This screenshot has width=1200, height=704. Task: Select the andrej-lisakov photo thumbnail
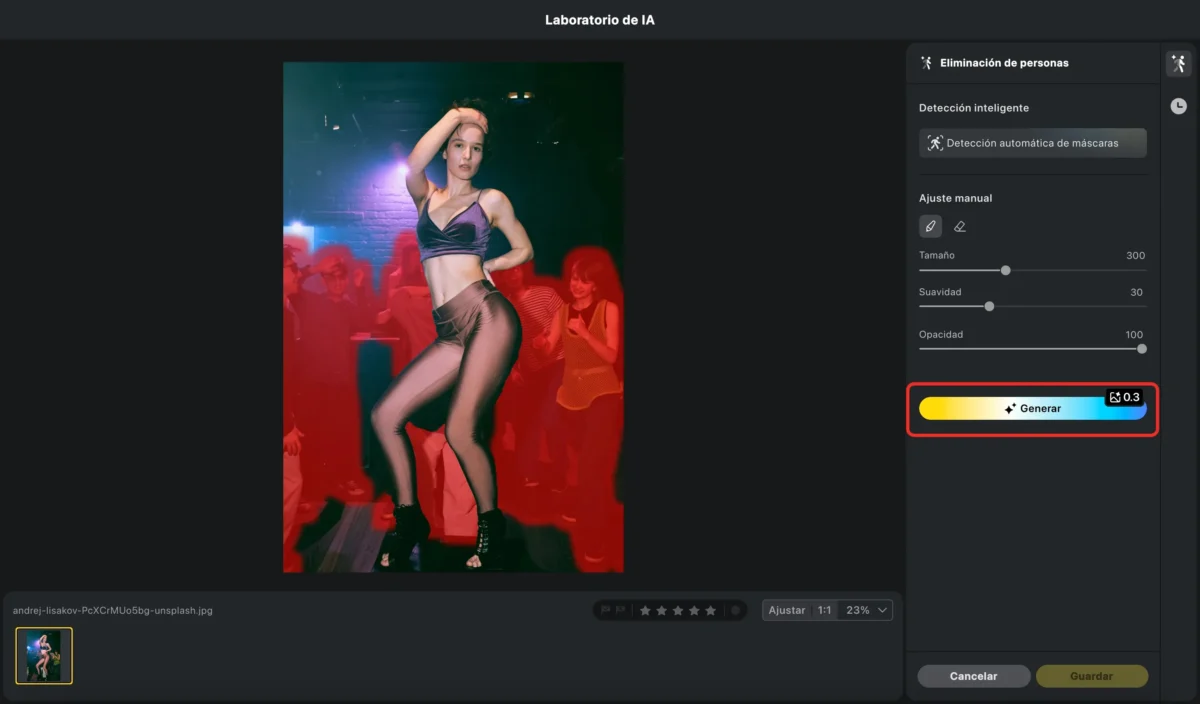click(43, 655)
